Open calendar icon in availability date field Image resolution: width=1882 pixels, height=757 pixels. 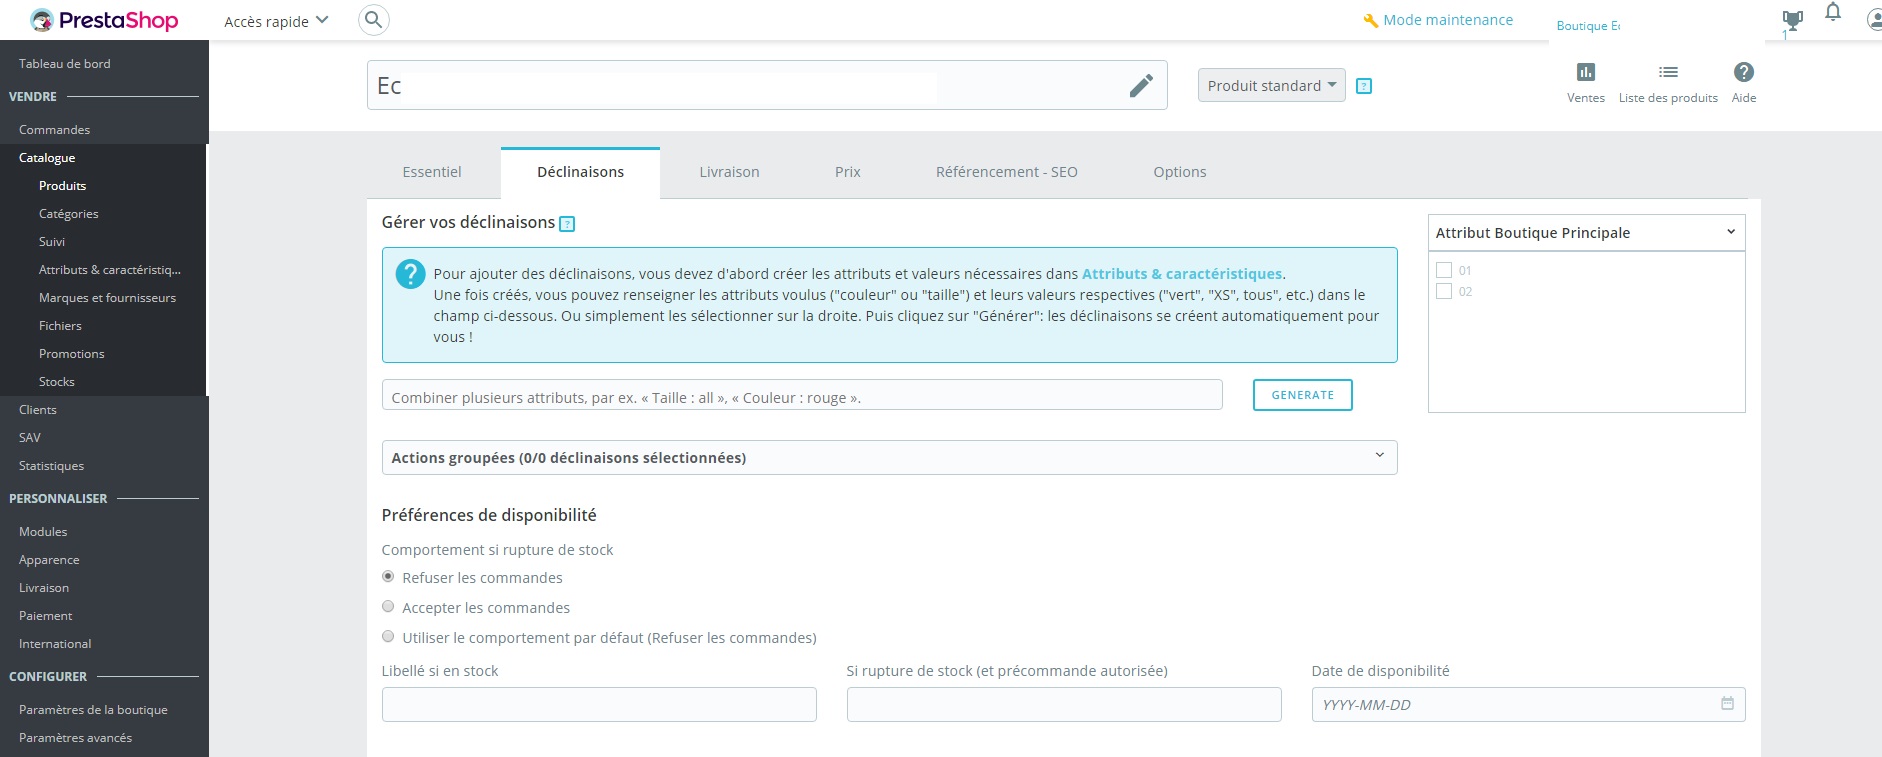(x=1727, y=704)
